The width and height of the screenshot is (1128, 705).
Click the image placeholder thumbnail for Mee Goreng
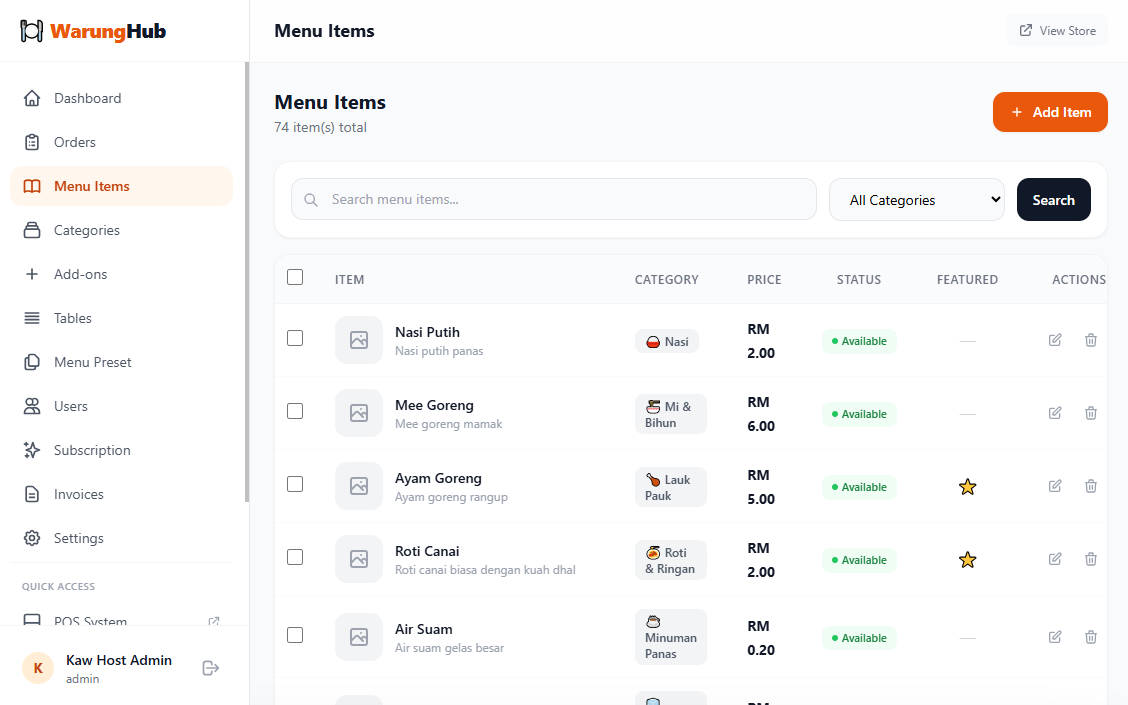tap(358, 413)
